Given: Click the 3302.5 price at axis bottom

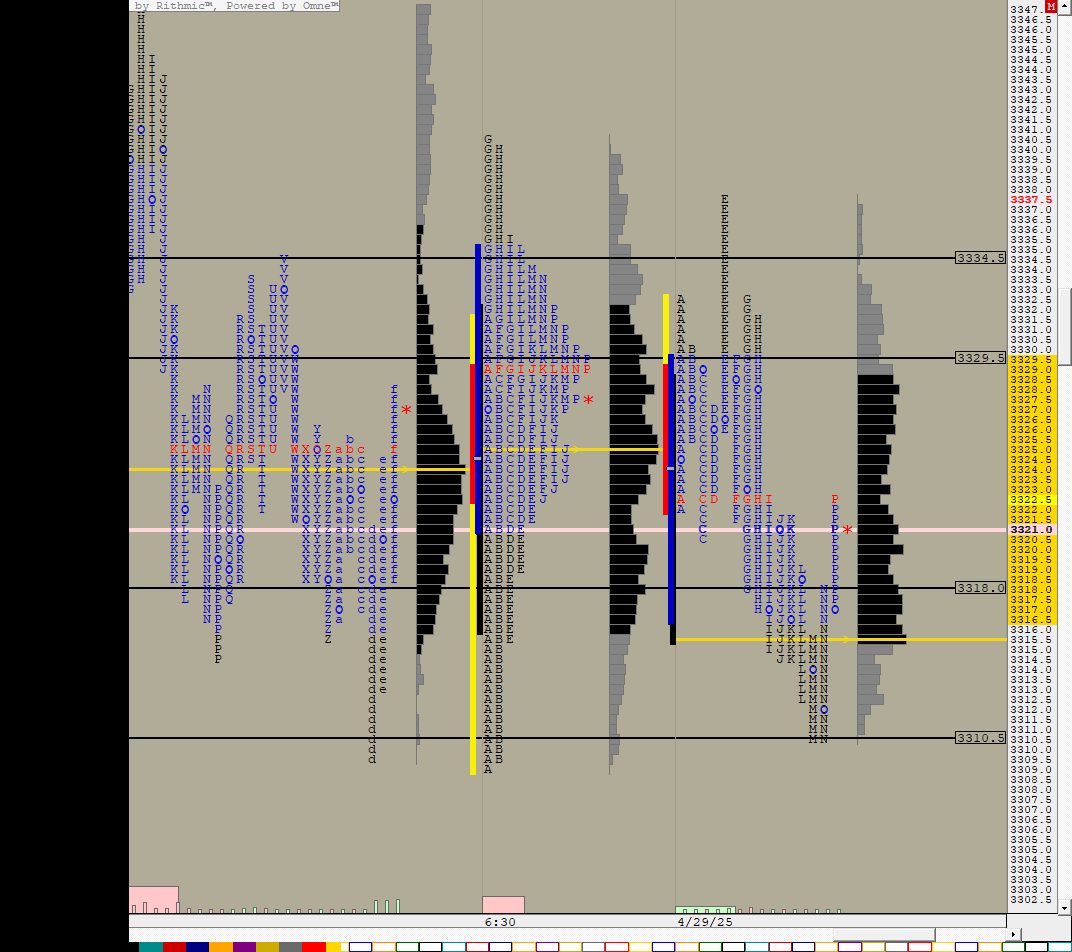Looking at the screenshot, I should 1031,899.
